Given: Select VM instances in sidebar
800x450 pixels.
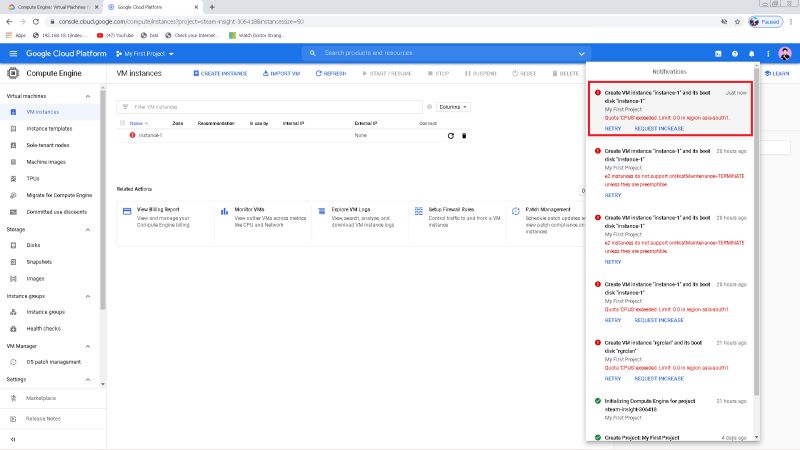Looking at the screenshot, I should click(x=43, y=112).
